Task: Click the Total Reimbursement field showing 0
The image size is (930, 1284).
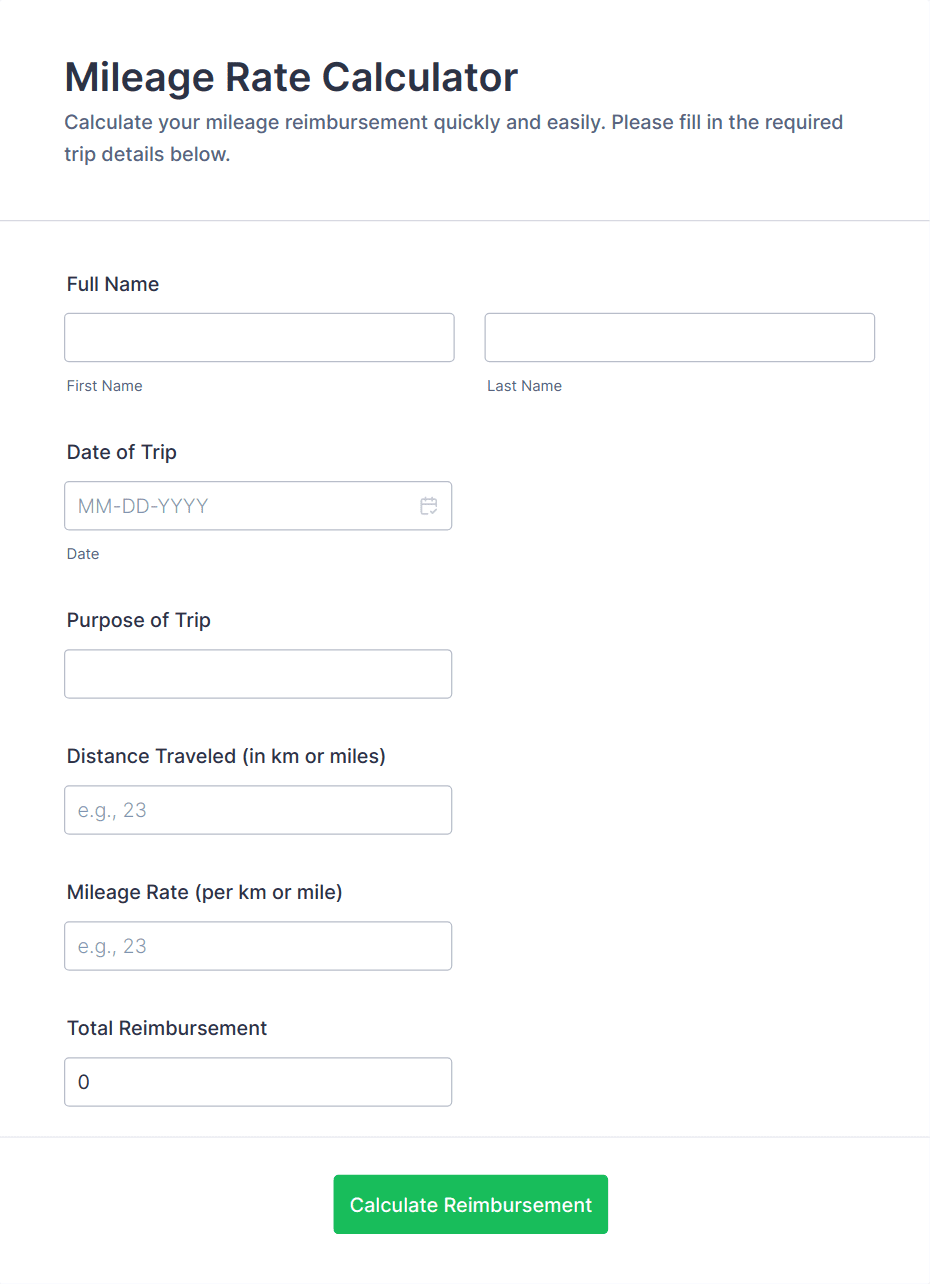Action: tap(258, 1082)
